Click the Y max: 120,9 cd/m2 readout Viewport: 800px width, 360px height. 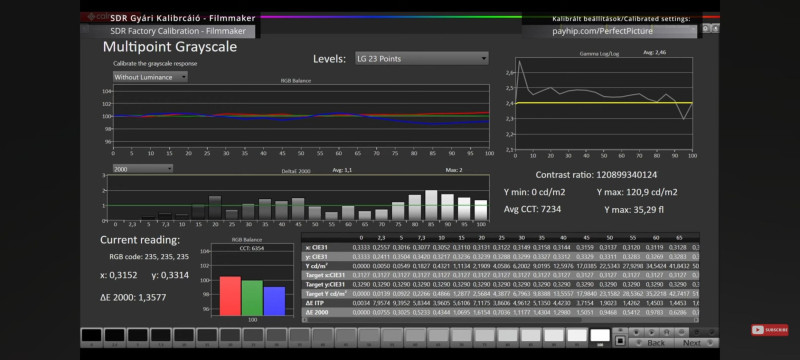pyautogui.click(x=637, y=192)
